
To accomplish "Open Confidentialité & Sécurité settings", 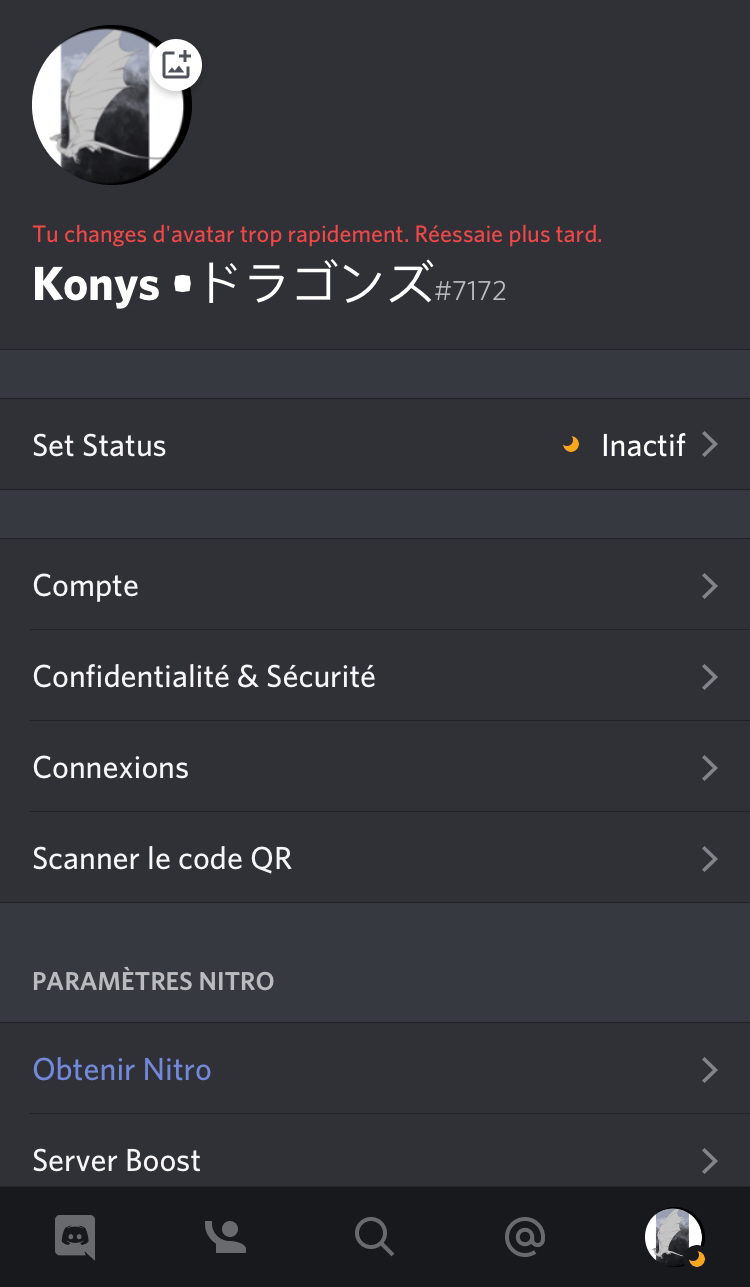I will click(204, 677).
